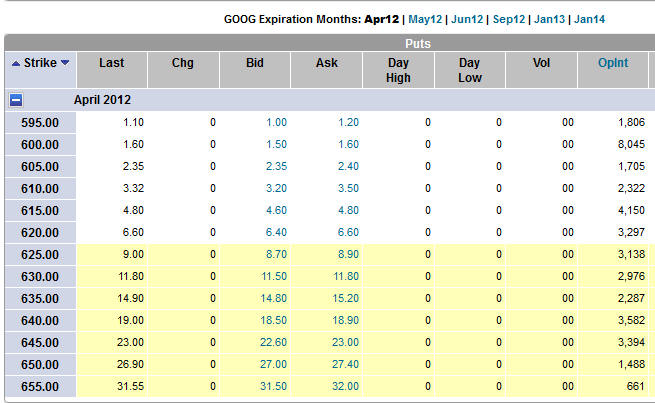Click ask price 1.20 for 595 strike

(x=347, y=122)
